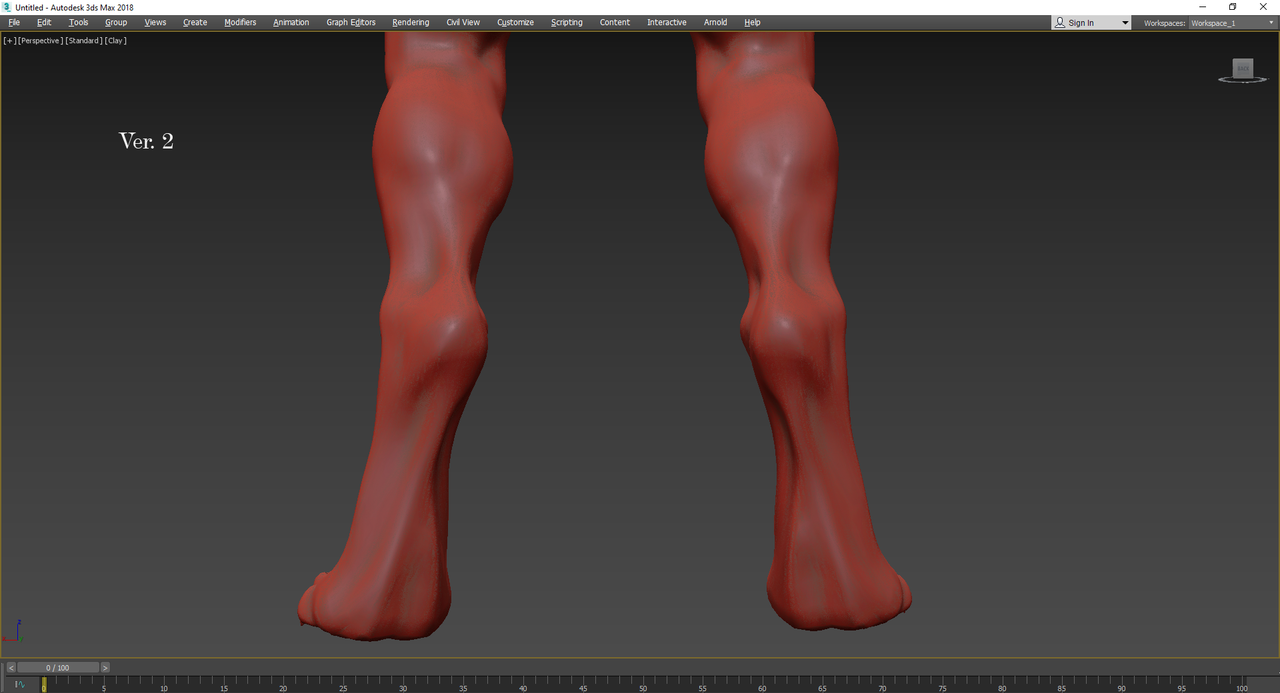
Task: Open the Interactive menu
Action: tap(667, 22)
